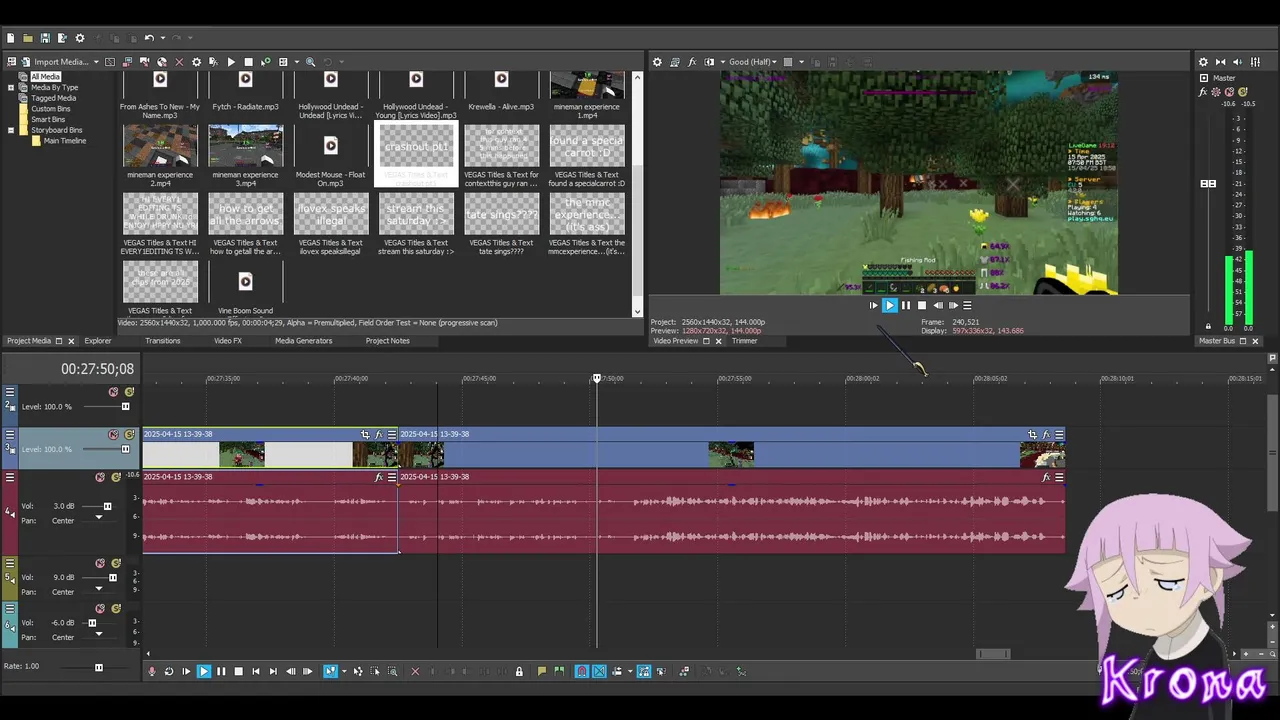Toggle Enable Snapping magnet icon
1280x720 pixels.
[581, 671]
